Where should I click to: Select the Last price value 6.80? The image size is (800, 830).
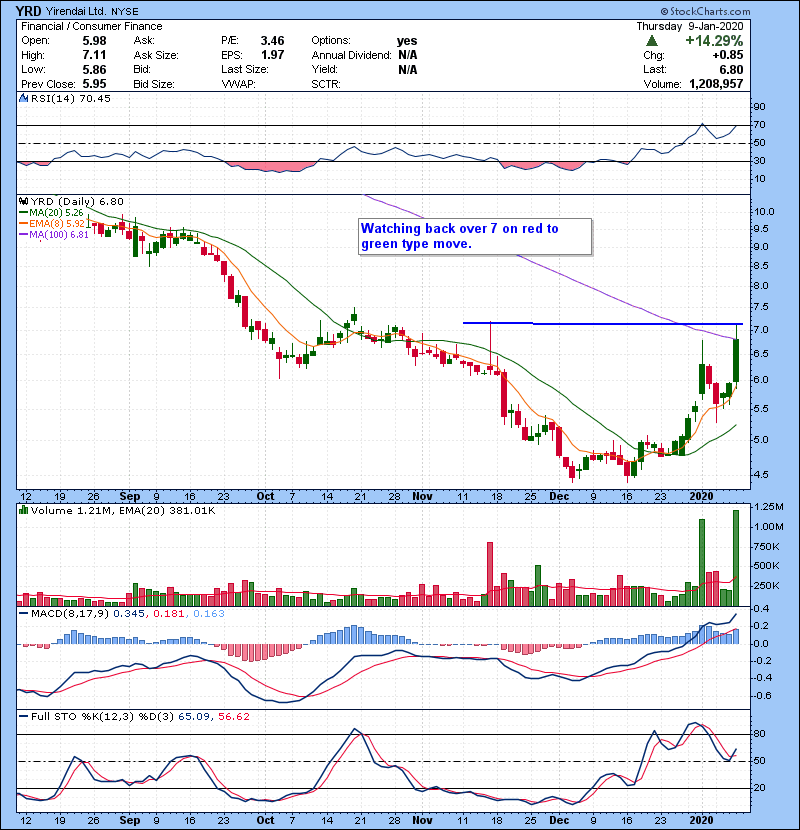point(731,69)
